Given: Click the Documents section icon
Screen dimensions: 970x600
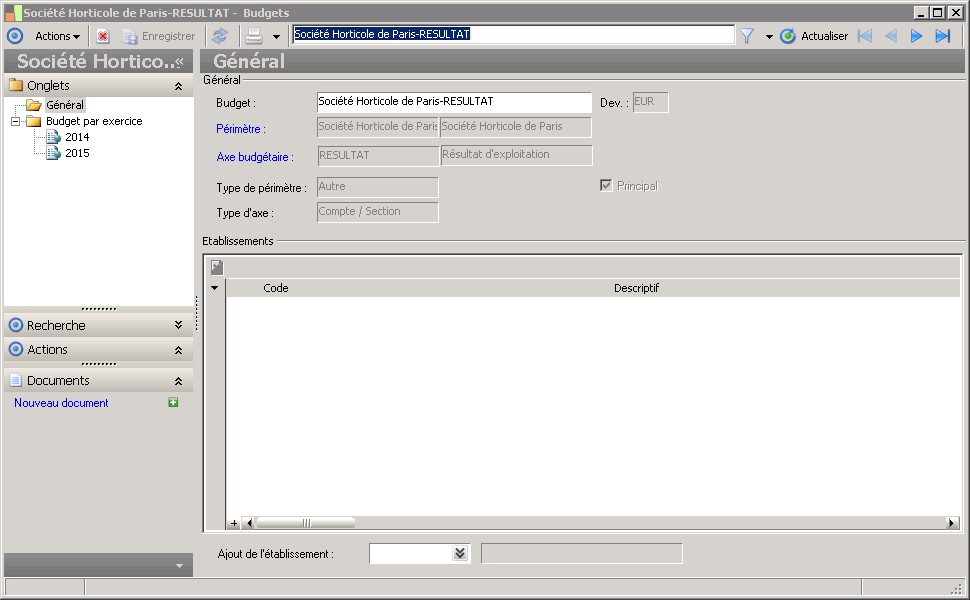Looking at the screenshot, I should 16,380.
